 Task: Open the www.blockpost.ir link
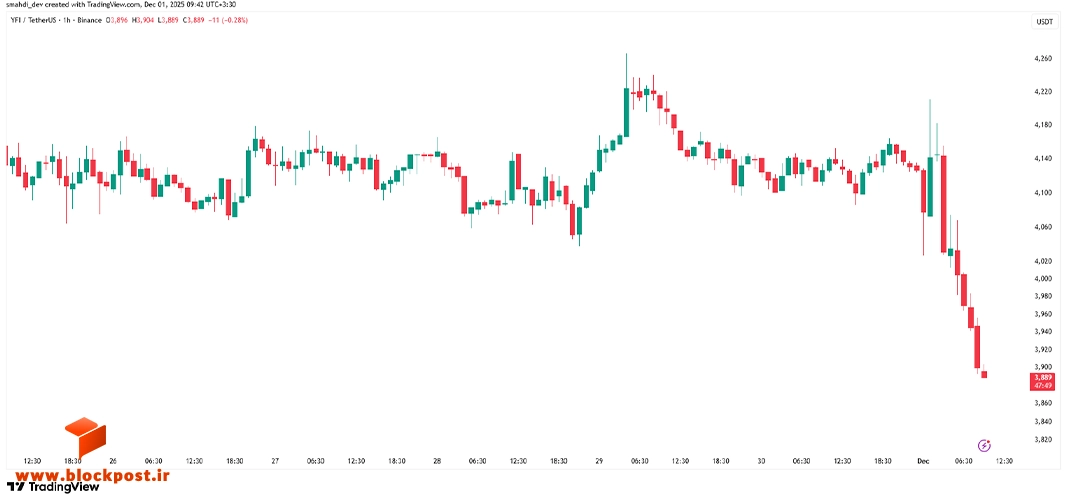pyautogui.click(x=88, y=476)
